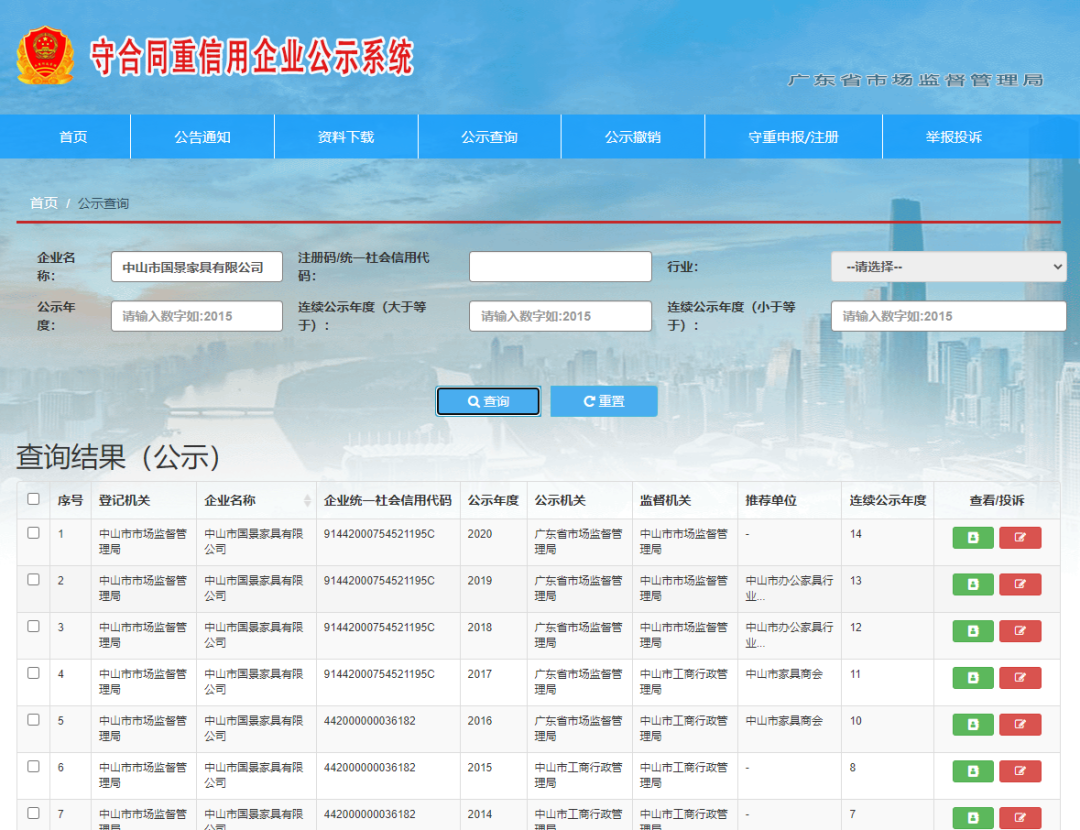
Task: Open the 公示查询 menu item
Action: click(489, 137)
